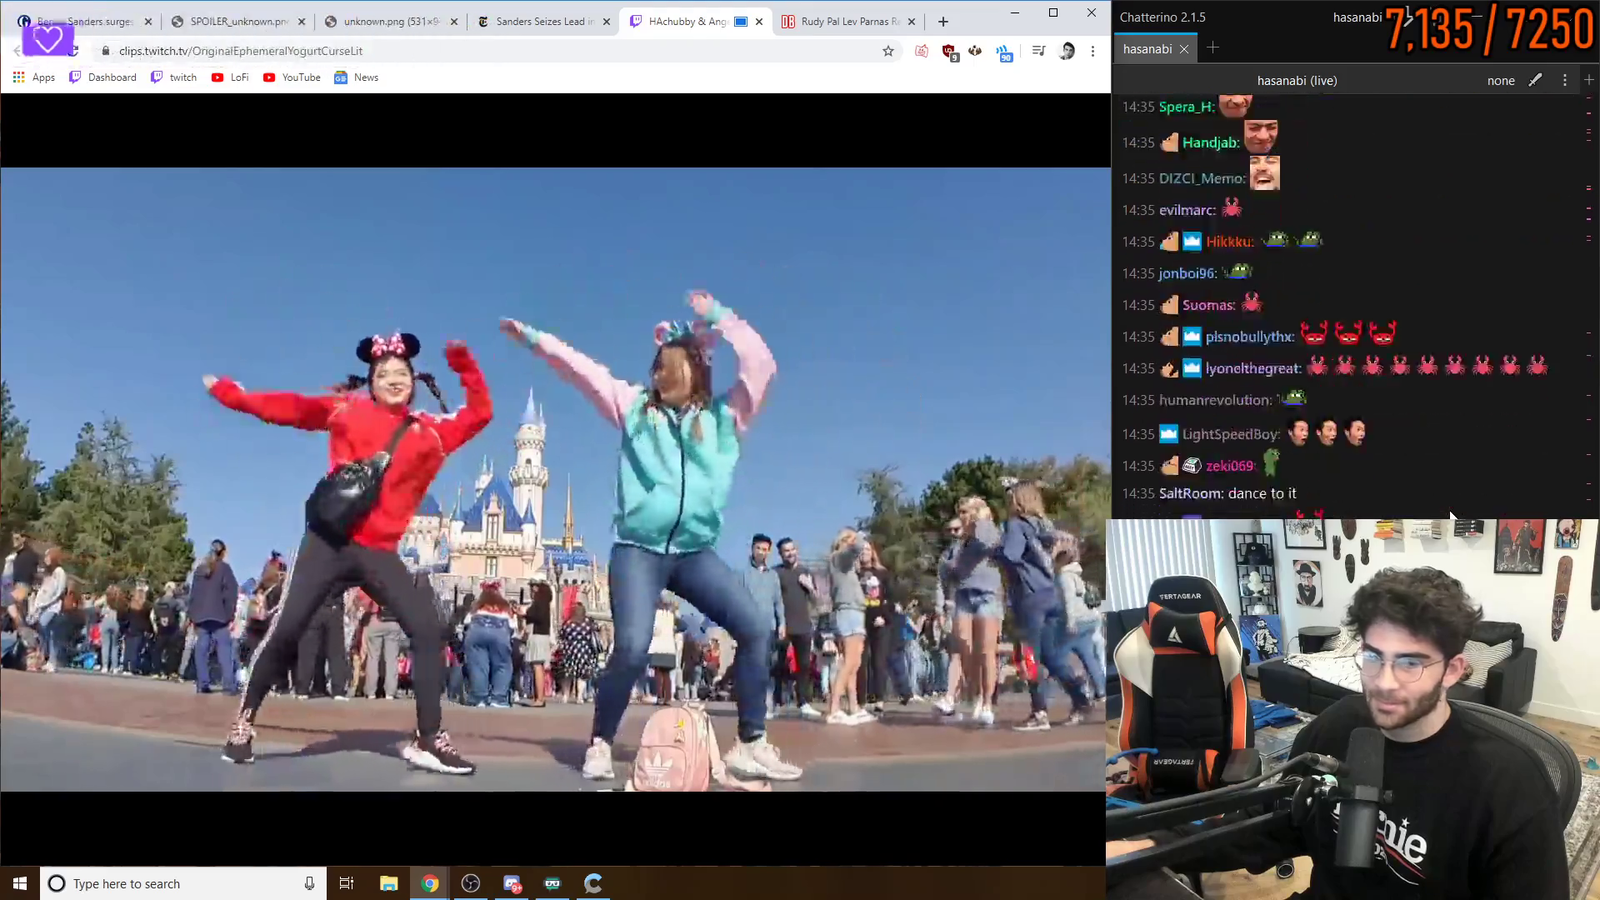Add a new Chatterino tab
Viewport: 1600px width, 900px height.
coord(1213,48)
